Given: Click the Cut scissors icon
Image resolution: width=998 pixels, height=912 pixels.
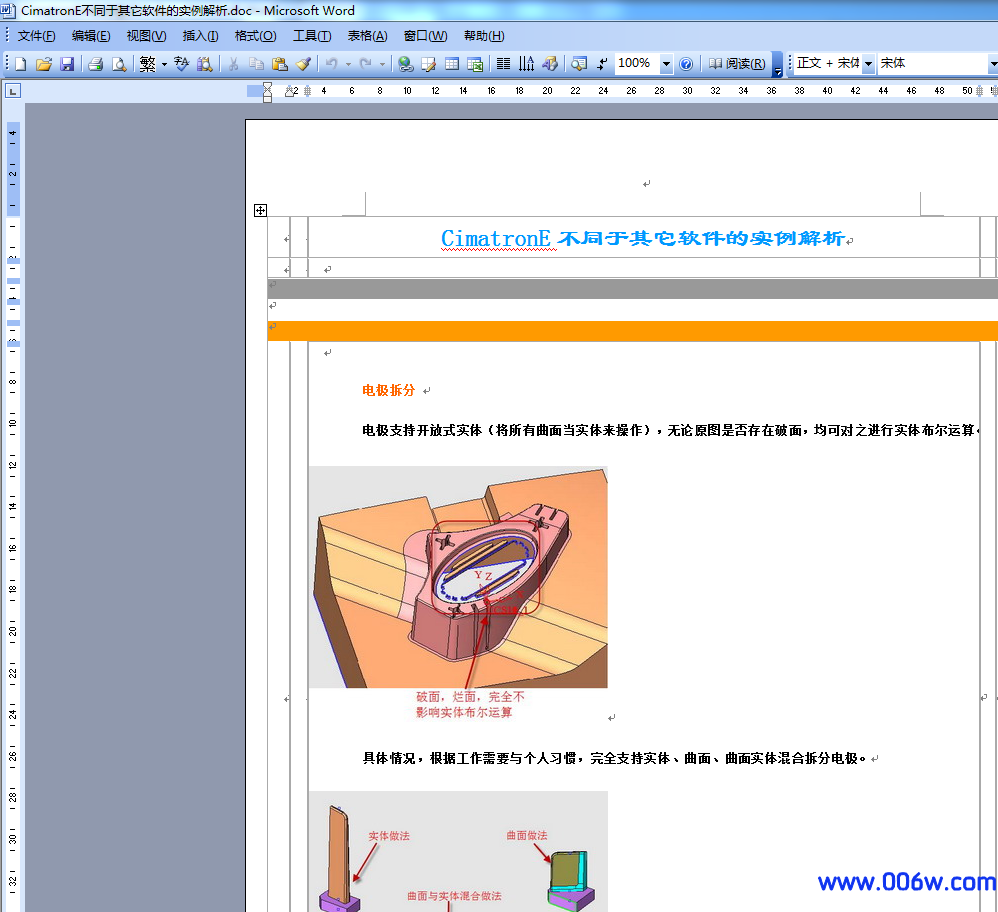Looking at the screenshot, I should click(x=234, y=64).
